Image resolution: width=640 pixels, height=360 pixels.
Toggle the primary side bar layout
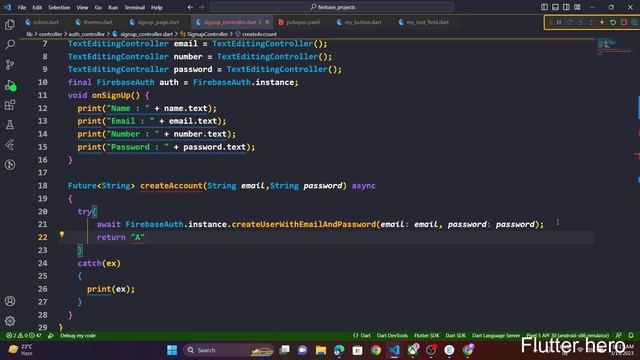click(544, 7)
